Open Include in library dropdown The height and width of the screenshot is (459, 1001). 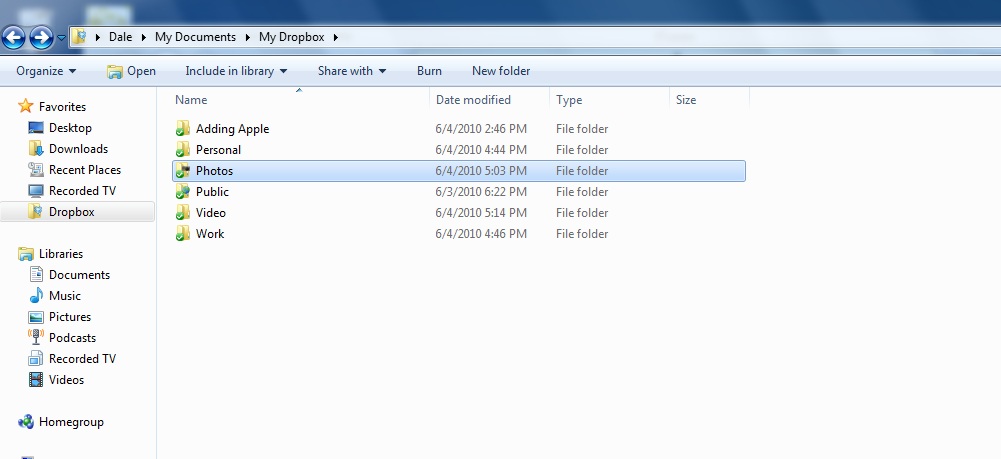[236, 71]
